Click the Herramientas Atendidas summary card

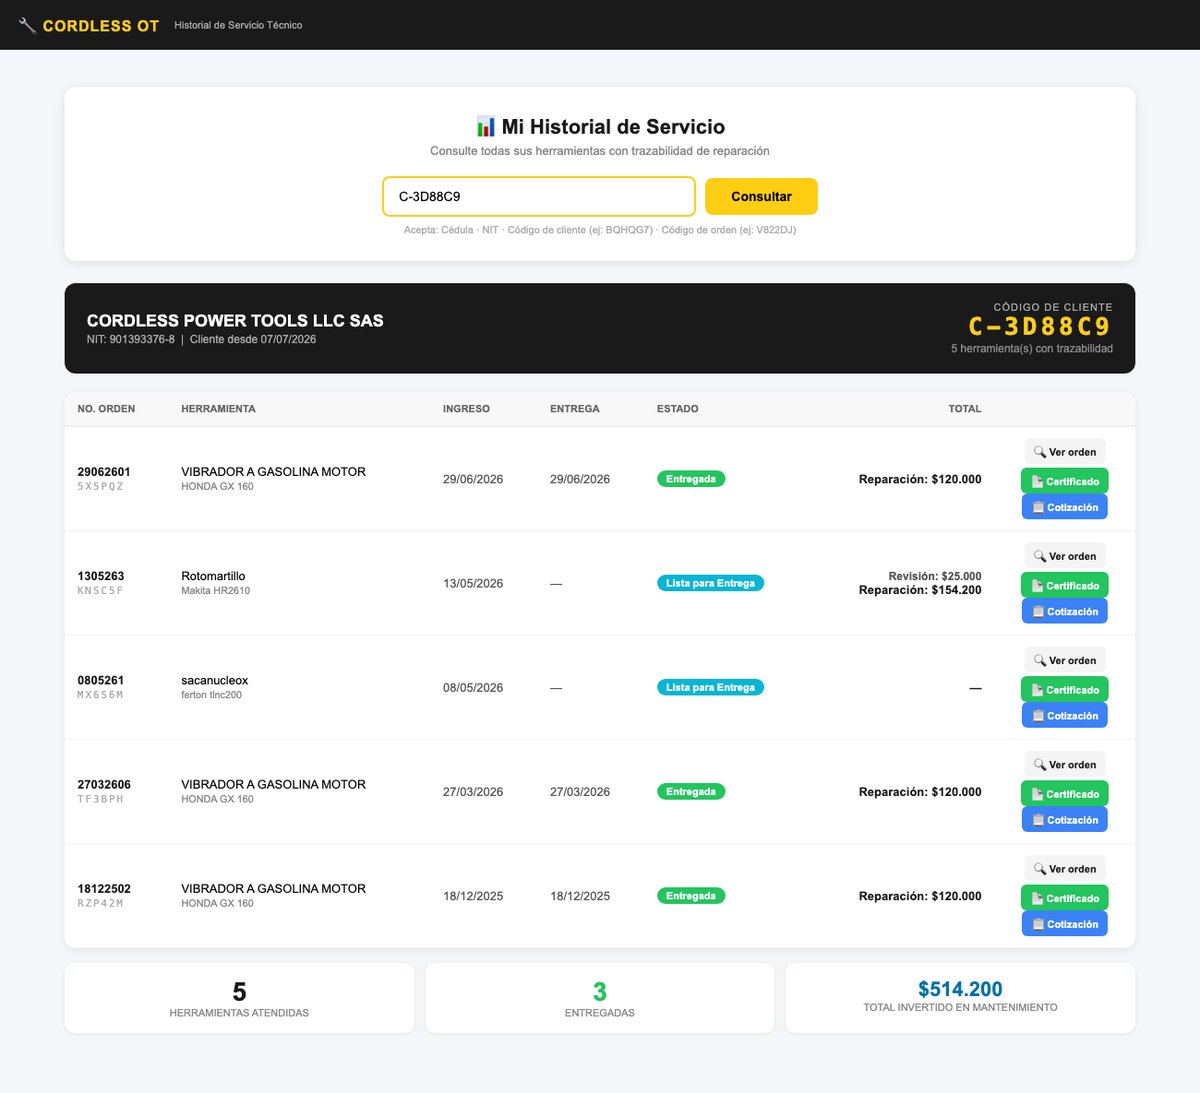coord(239,998)
